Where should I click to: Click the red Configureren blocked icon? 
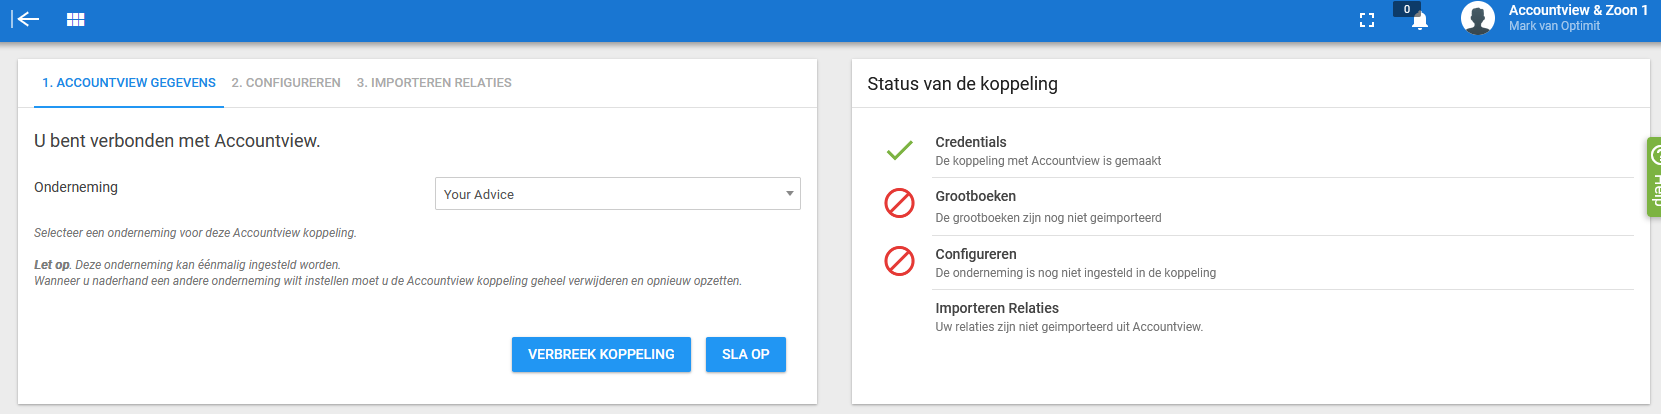coord(899,261)
